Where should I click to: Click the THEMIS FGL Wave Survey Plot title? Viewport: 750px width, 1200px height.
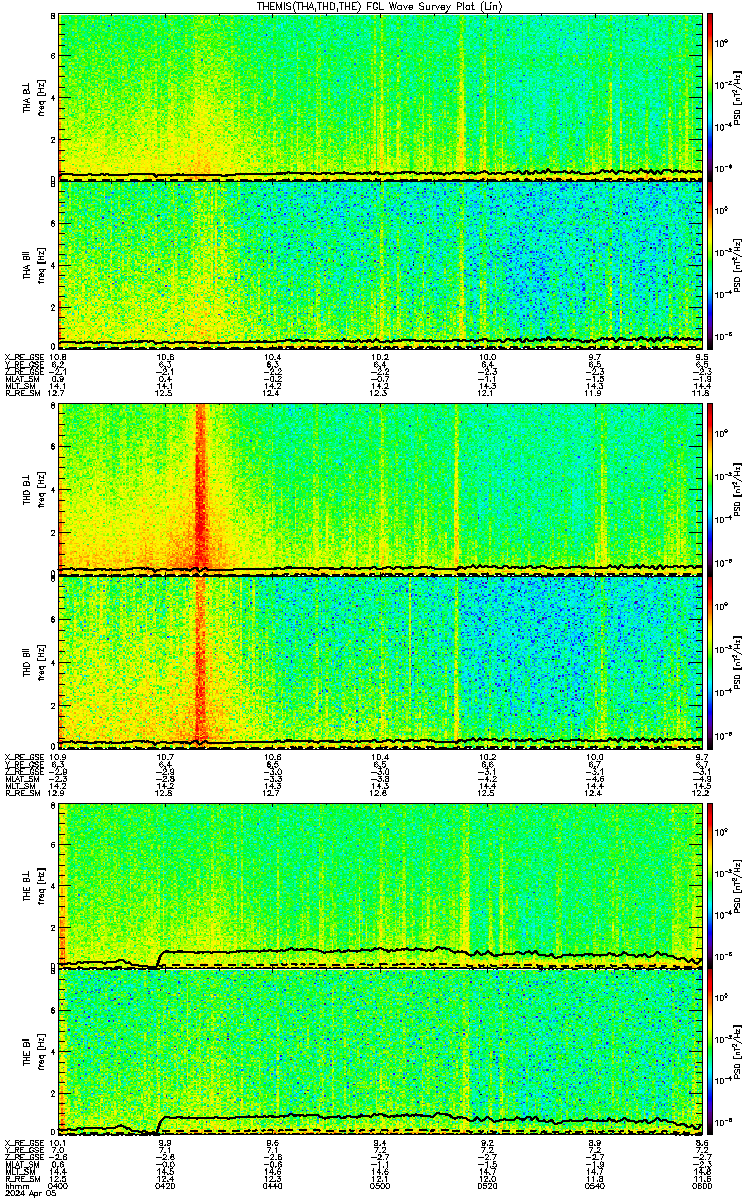coord(380,6)
